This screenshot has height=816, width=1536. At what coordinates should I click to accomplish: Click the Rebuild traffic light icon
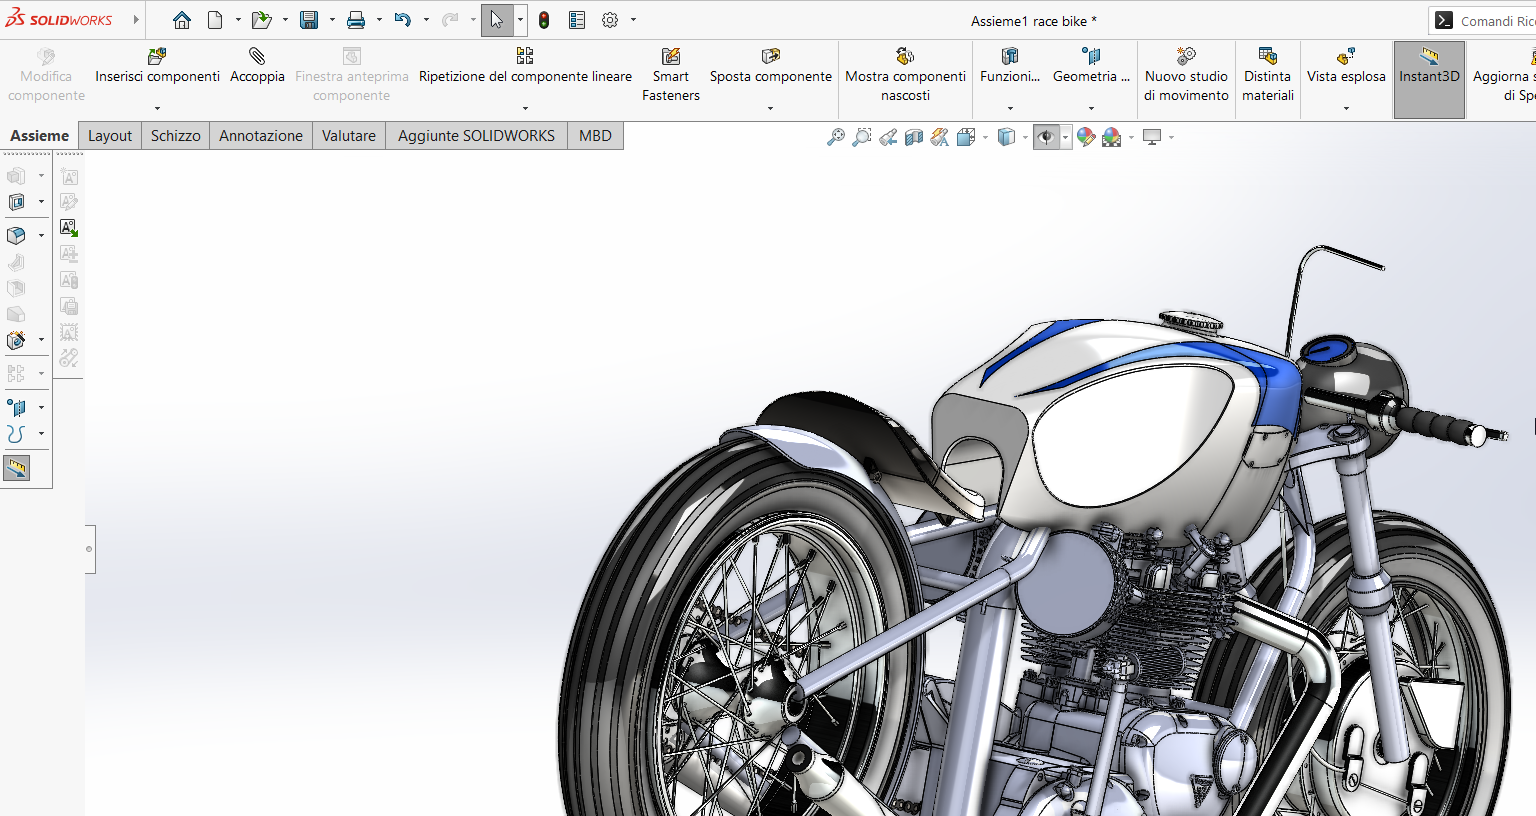tap(544, 20)
